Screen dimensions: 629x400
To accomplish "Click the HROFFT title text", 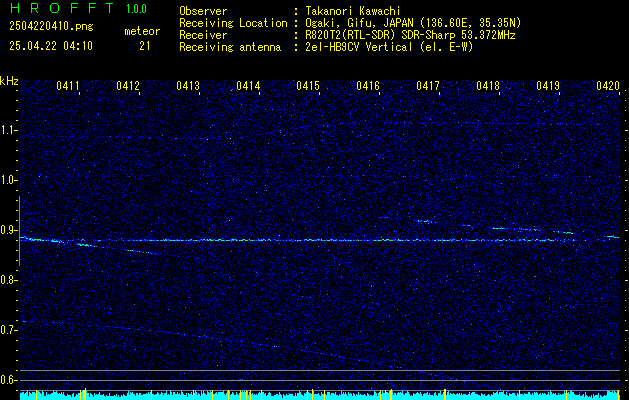I will coord(62,8).
